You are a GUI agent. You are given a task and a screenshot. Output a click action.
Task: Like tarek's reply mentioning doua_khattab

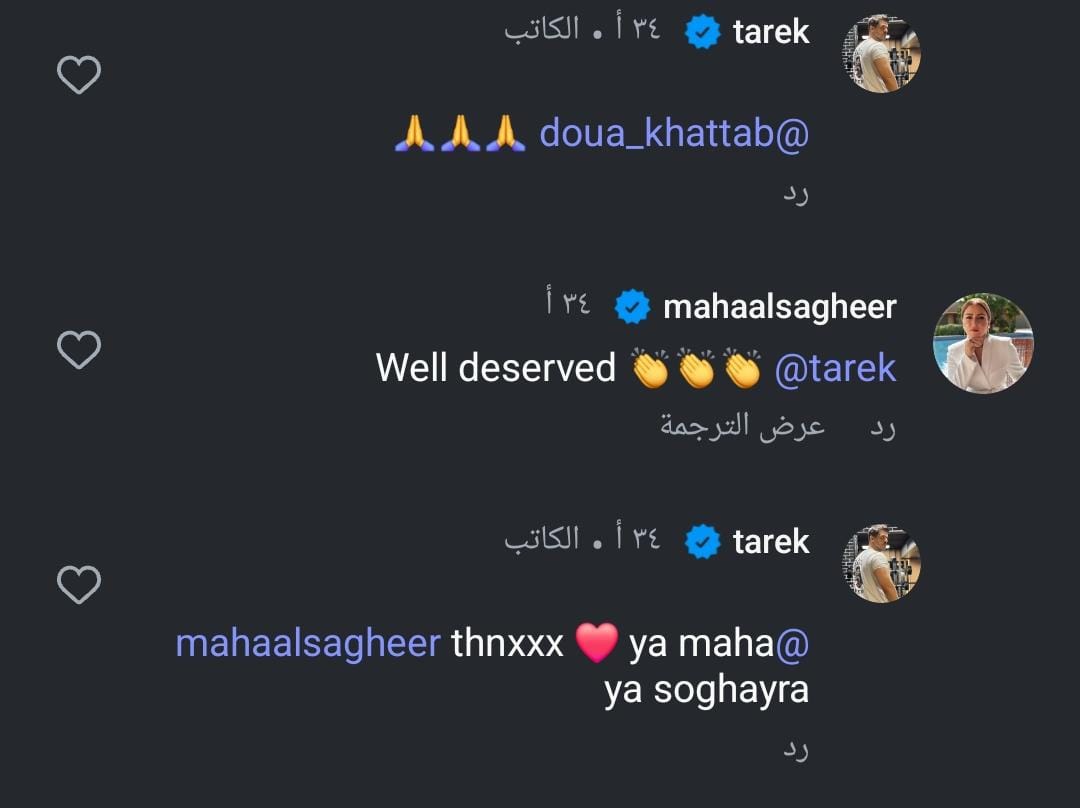tap(79, 74)
